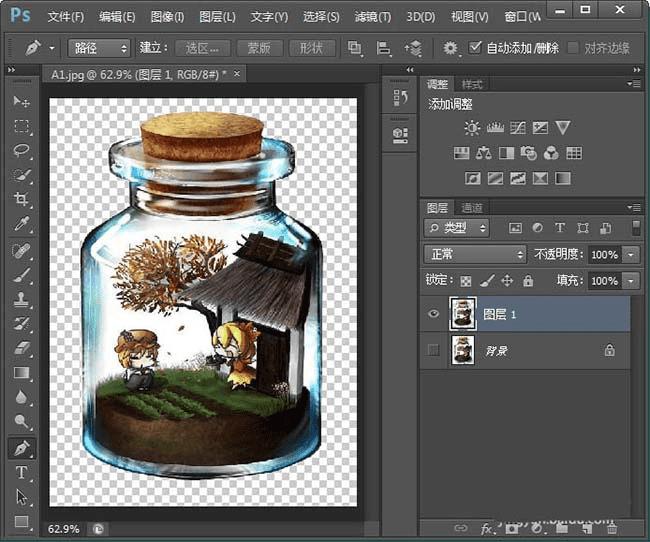Click the 形状 button in options bar

pyautogui.click(x=312, y=48)
